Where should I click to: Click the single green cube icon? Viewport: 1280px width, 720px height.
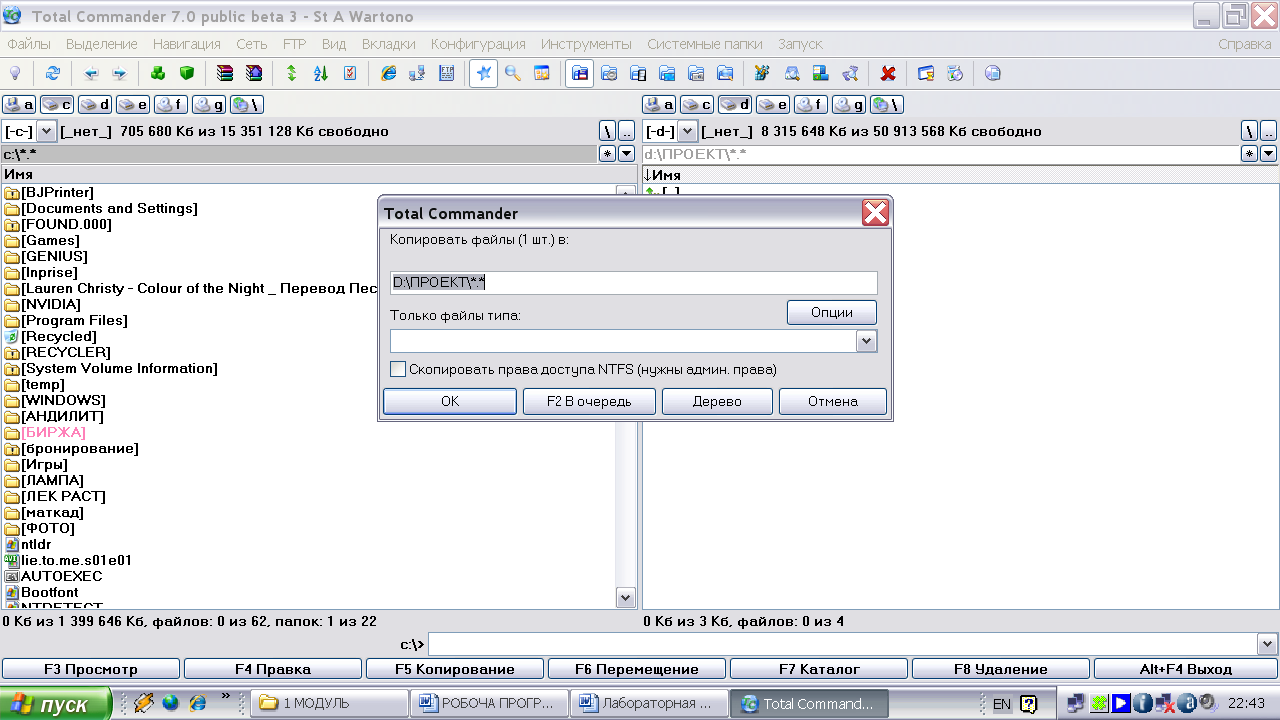click(x=186, y=73)
